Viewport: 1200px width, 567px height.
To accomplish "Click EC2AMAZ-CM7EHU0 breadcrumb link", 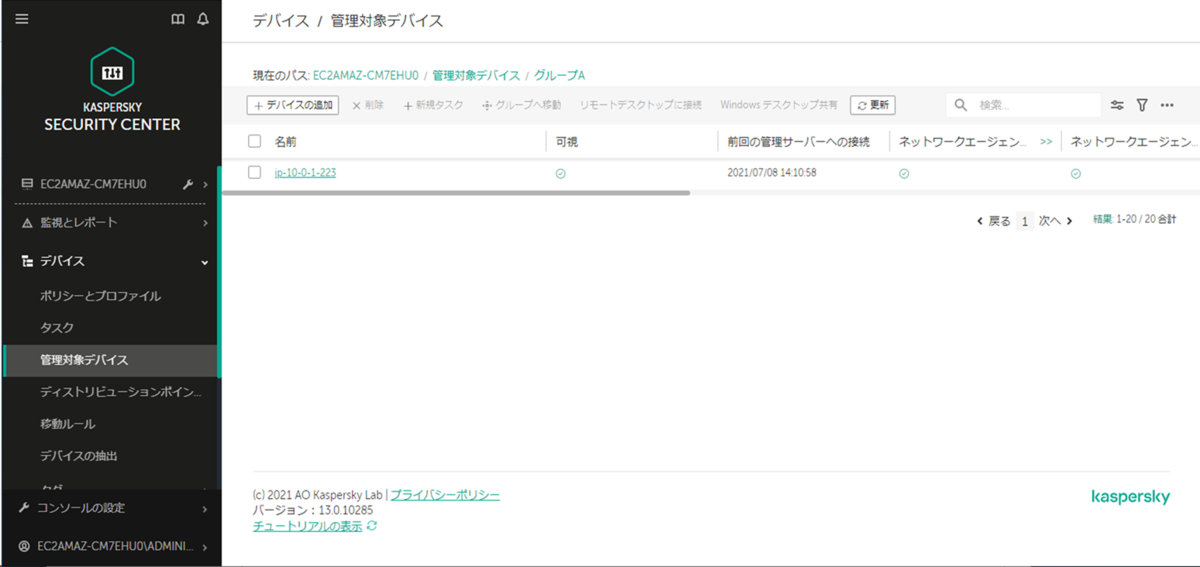I will tap(366, 75).
